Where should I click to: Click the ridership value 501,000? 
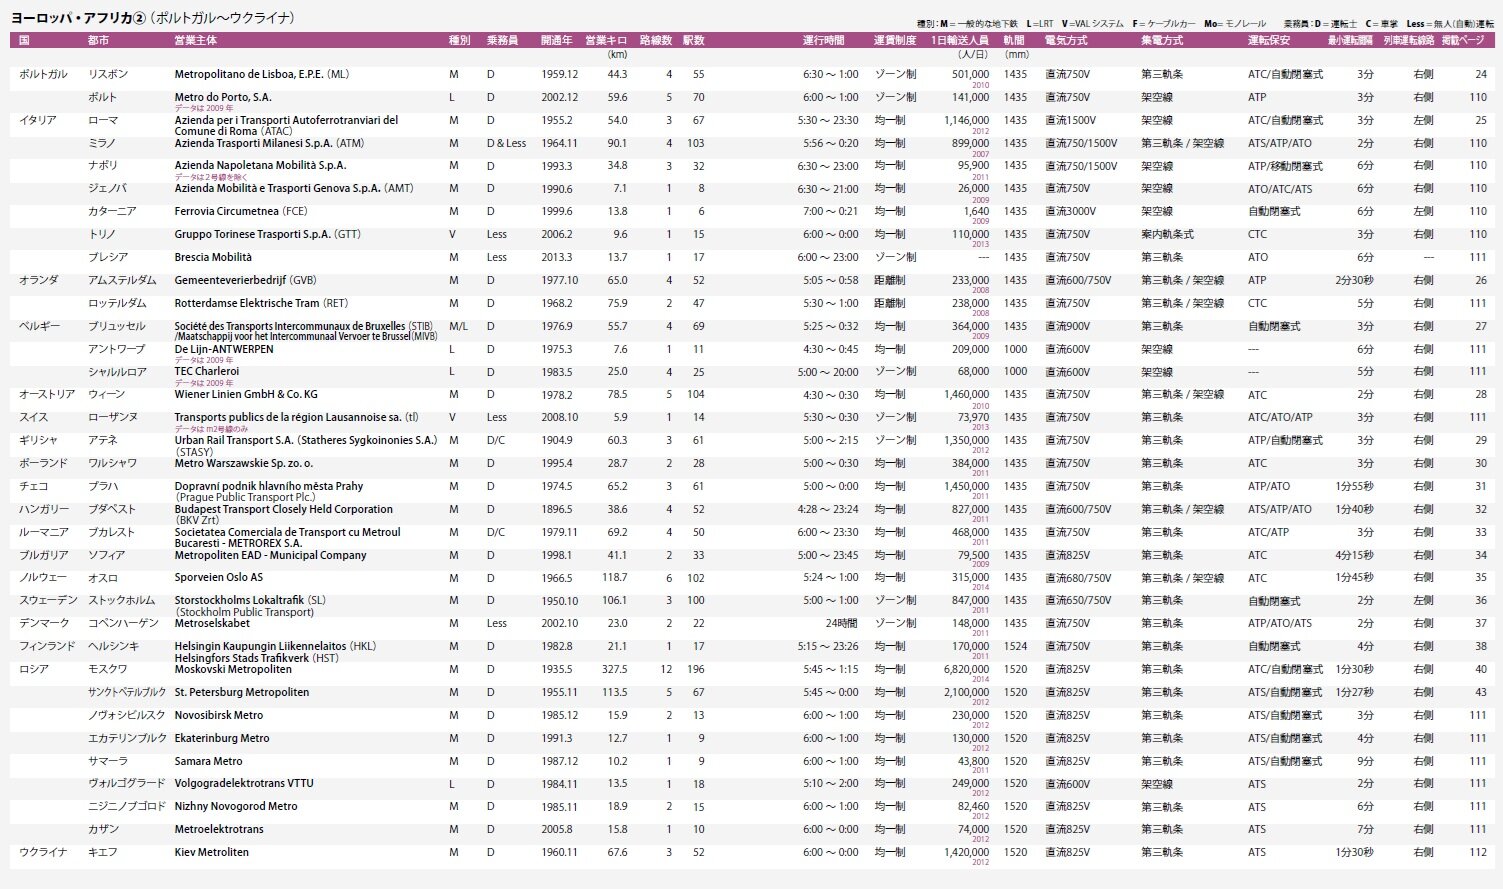[970, 75]
